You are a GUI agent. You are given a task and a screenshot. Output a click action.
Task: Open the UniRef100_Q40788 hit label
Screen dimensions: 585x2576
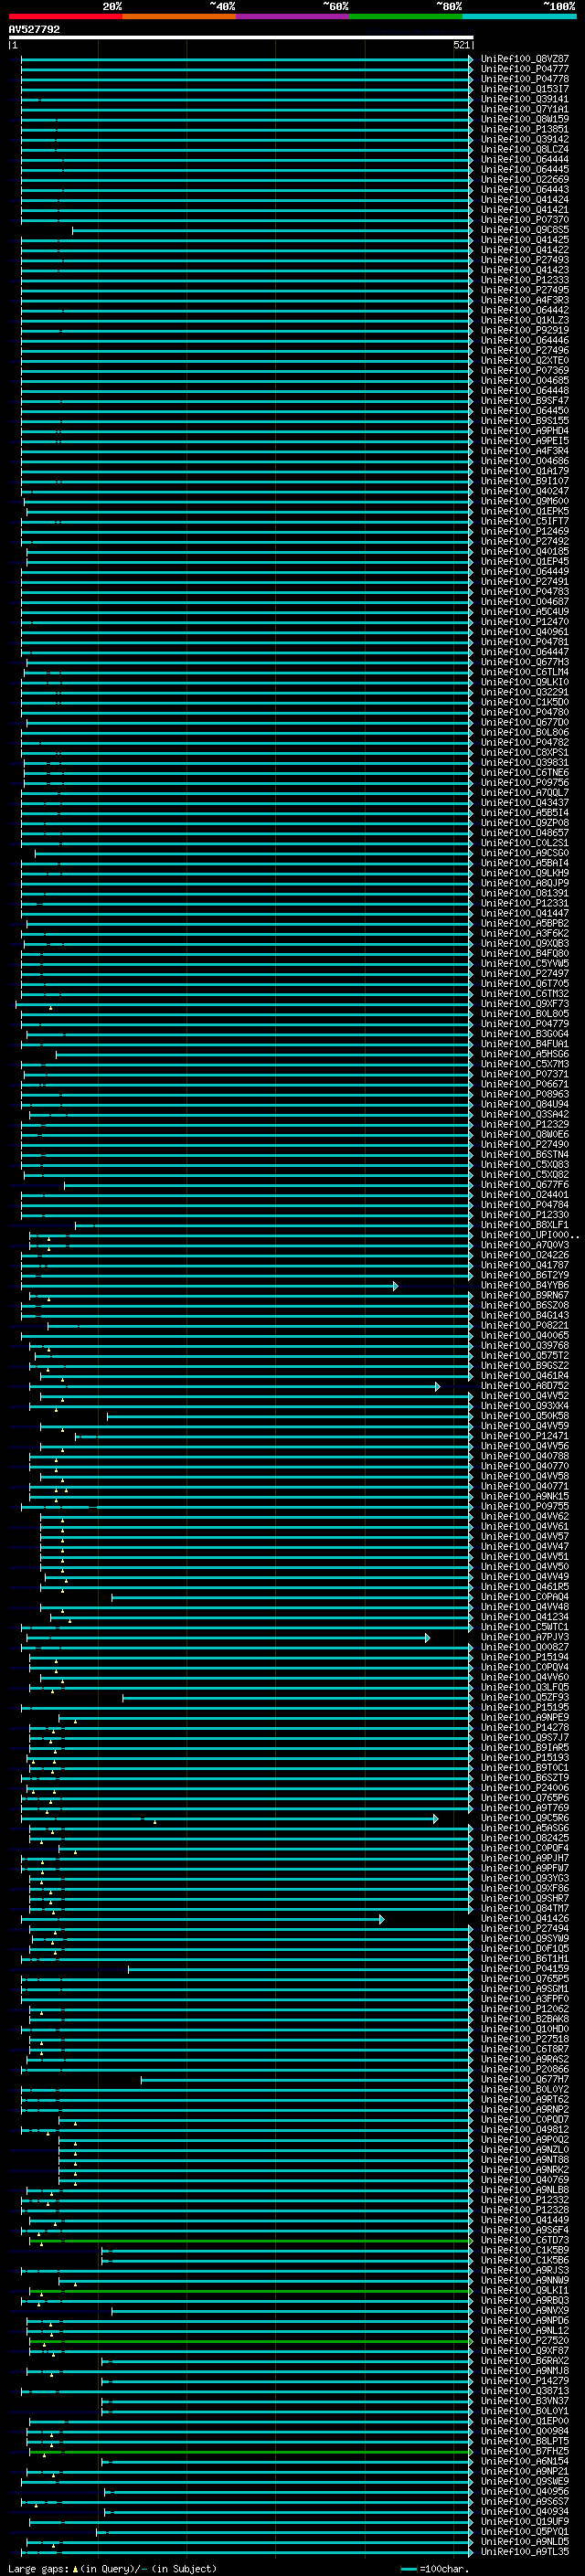525,1456
